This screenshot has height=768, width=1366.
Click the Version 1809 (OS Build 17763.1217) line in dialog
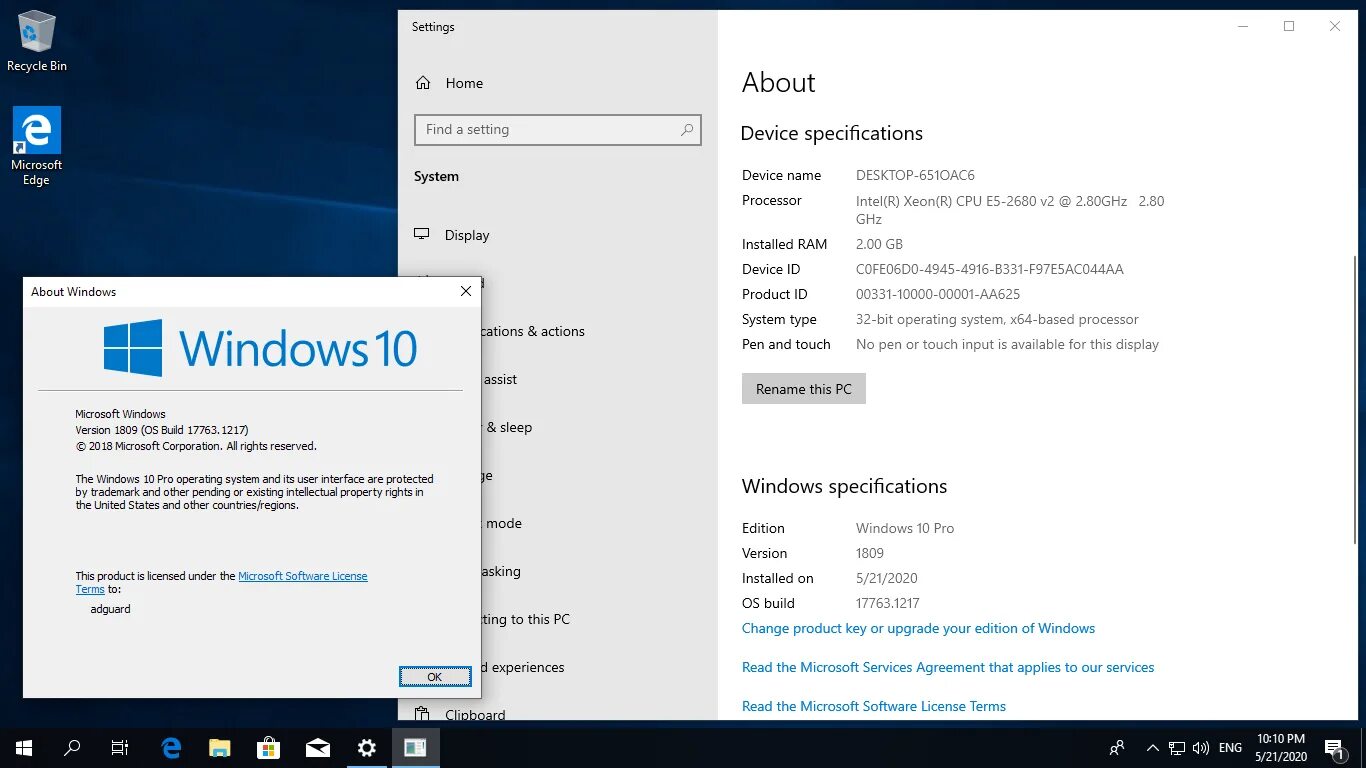162,430
